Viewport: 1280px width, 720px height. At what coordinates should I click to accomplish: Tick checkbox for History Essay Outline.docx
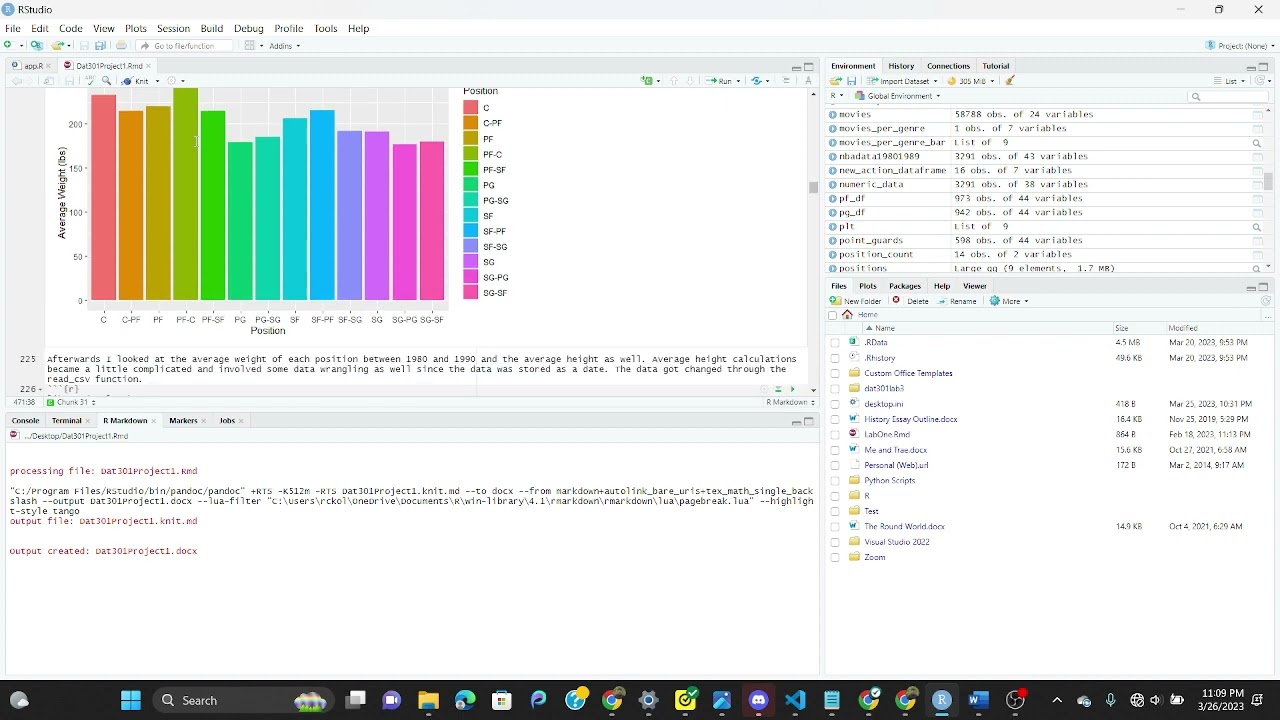(835, 420)
